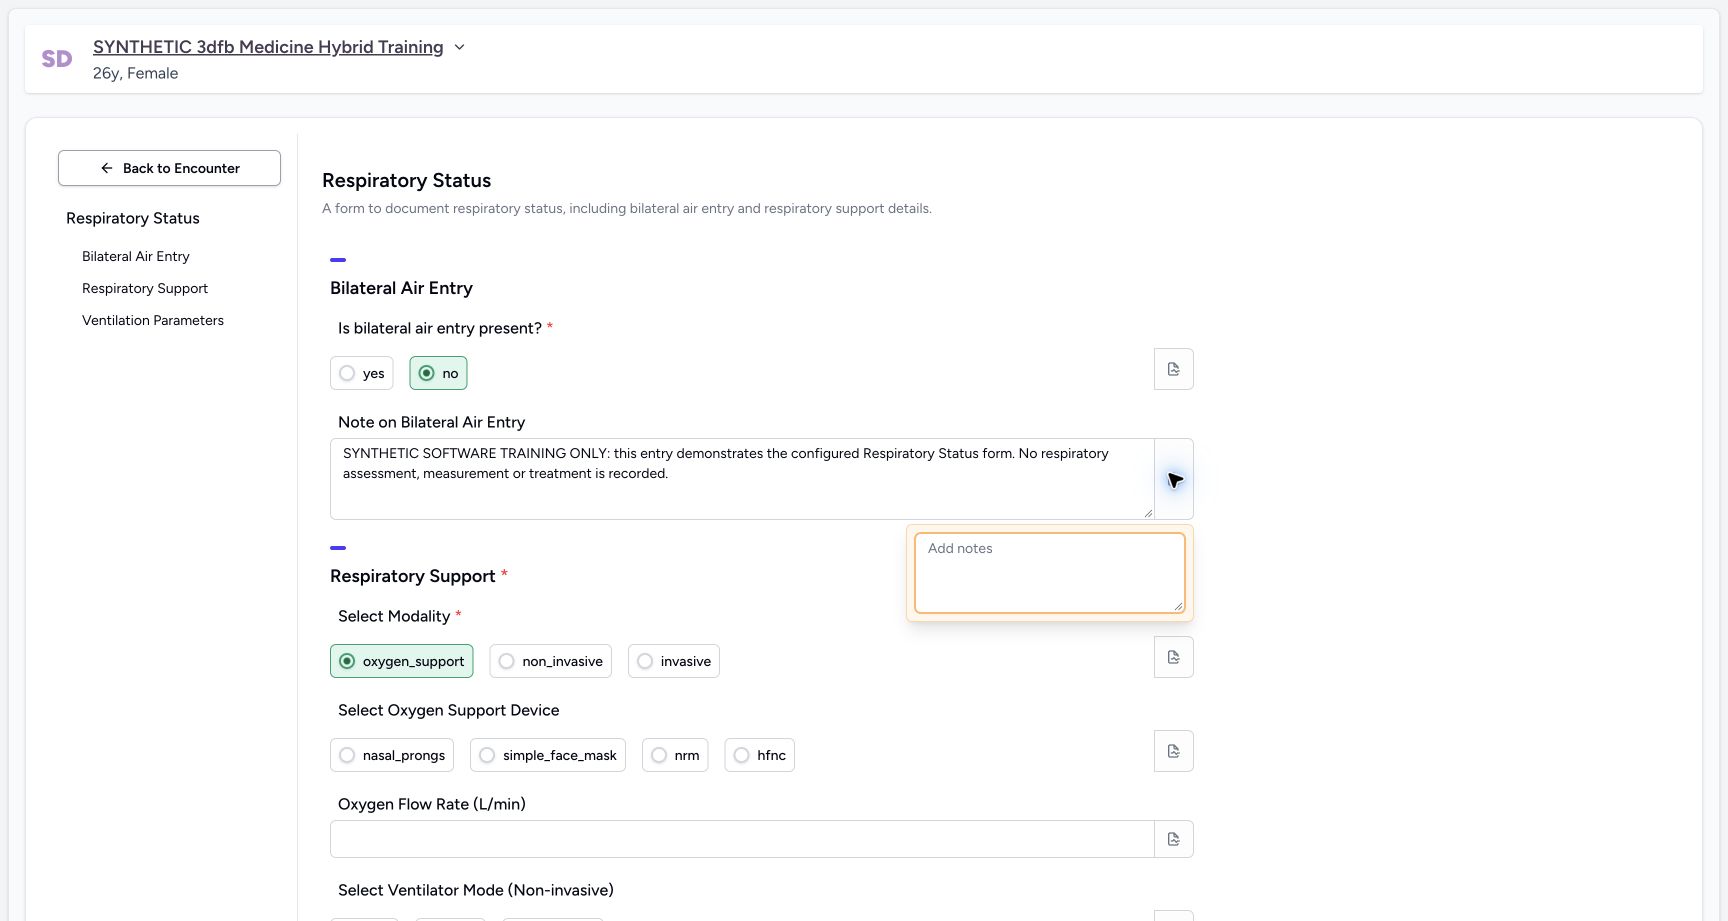1728x921 pixels.
Task: Click the 'Bilateral Air Entry' section heading
Action: coord(401,288)
